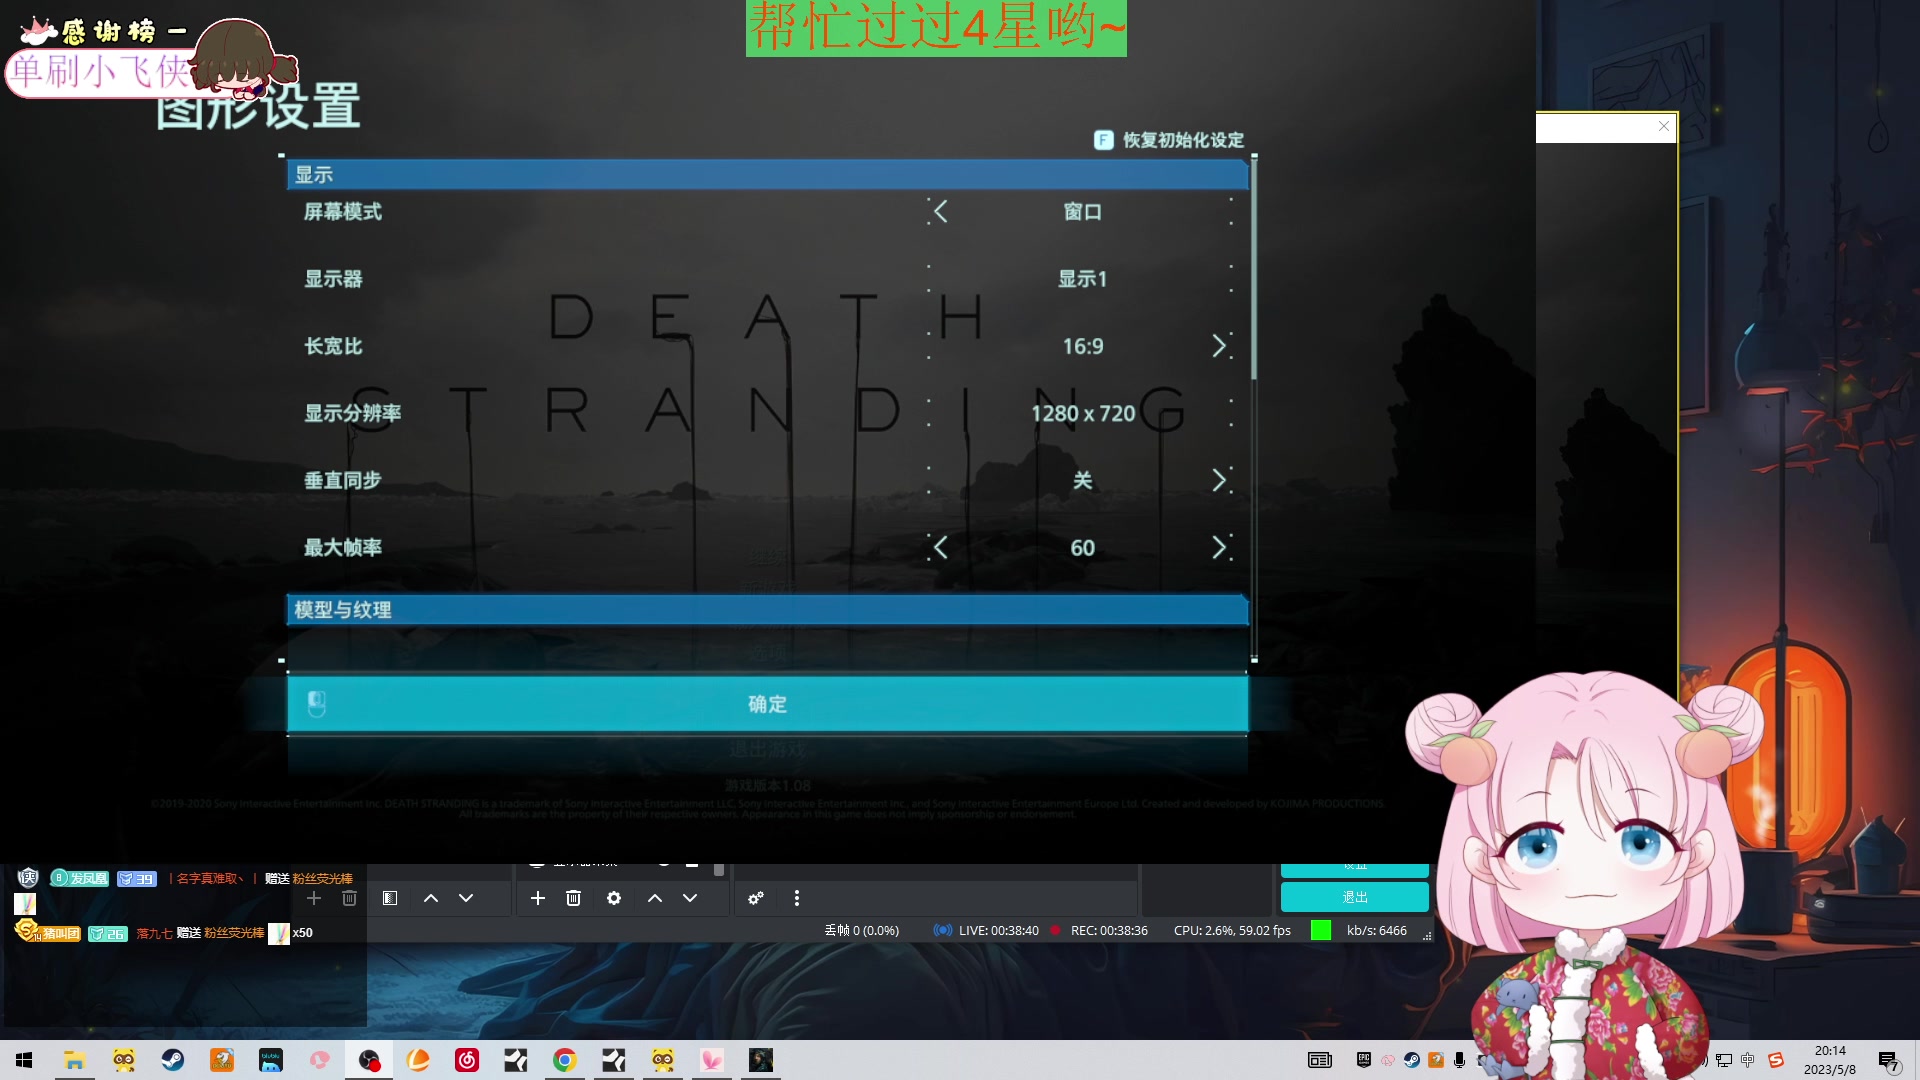The width and height of the screenshot is (1920, 1080).
Task: Click the 60 max frame rate value
Action: 1083,547
